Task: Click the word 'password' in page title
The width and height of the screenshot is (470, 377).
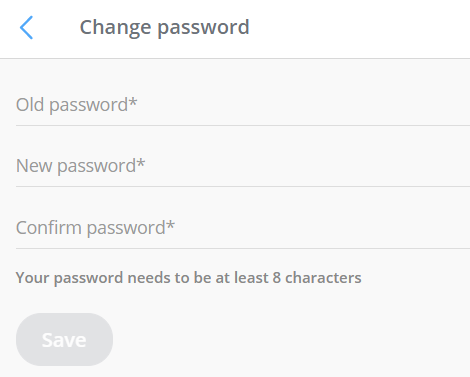Action: [x=203, y=29]
